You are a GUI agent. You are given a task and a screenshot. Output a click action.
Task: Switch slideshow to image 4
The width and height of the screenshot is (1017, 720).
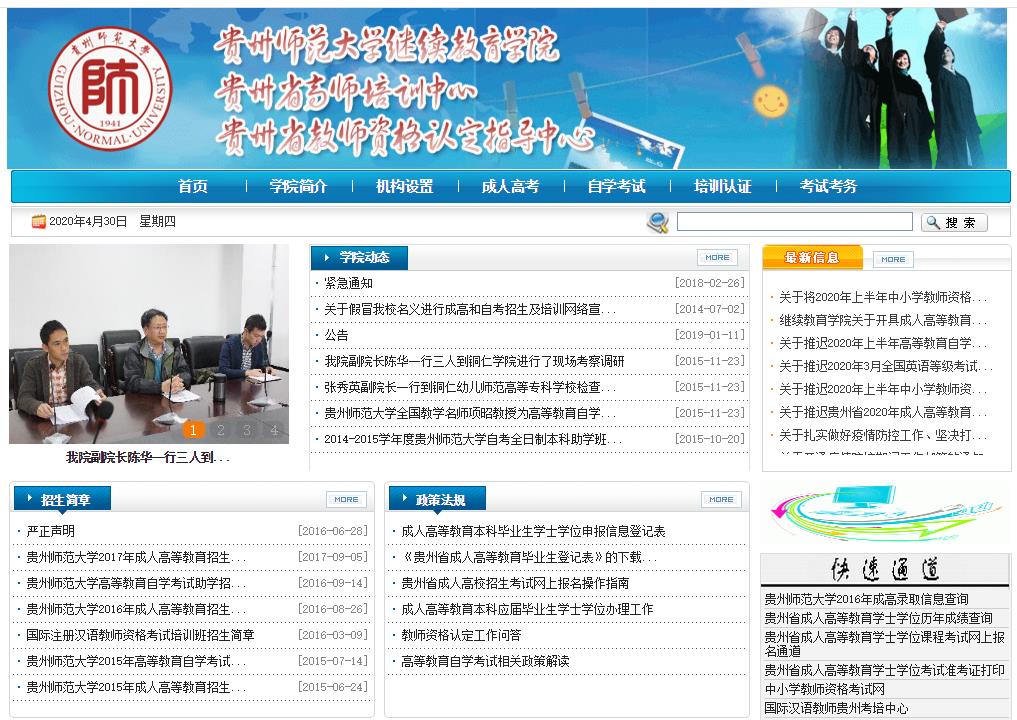[x=273, y=431]
